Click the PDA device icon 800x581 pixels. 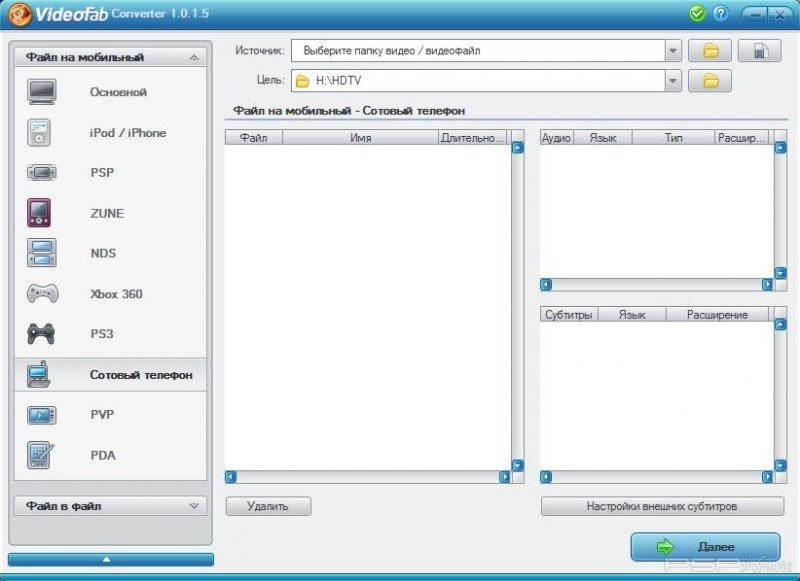[x=40, y=455]
